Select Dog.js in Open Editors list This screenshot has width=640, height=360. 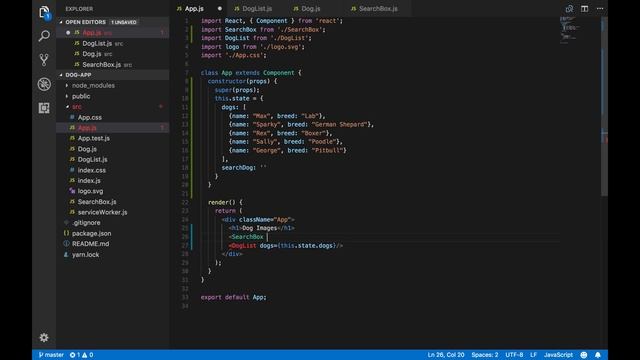pos(113,54)
